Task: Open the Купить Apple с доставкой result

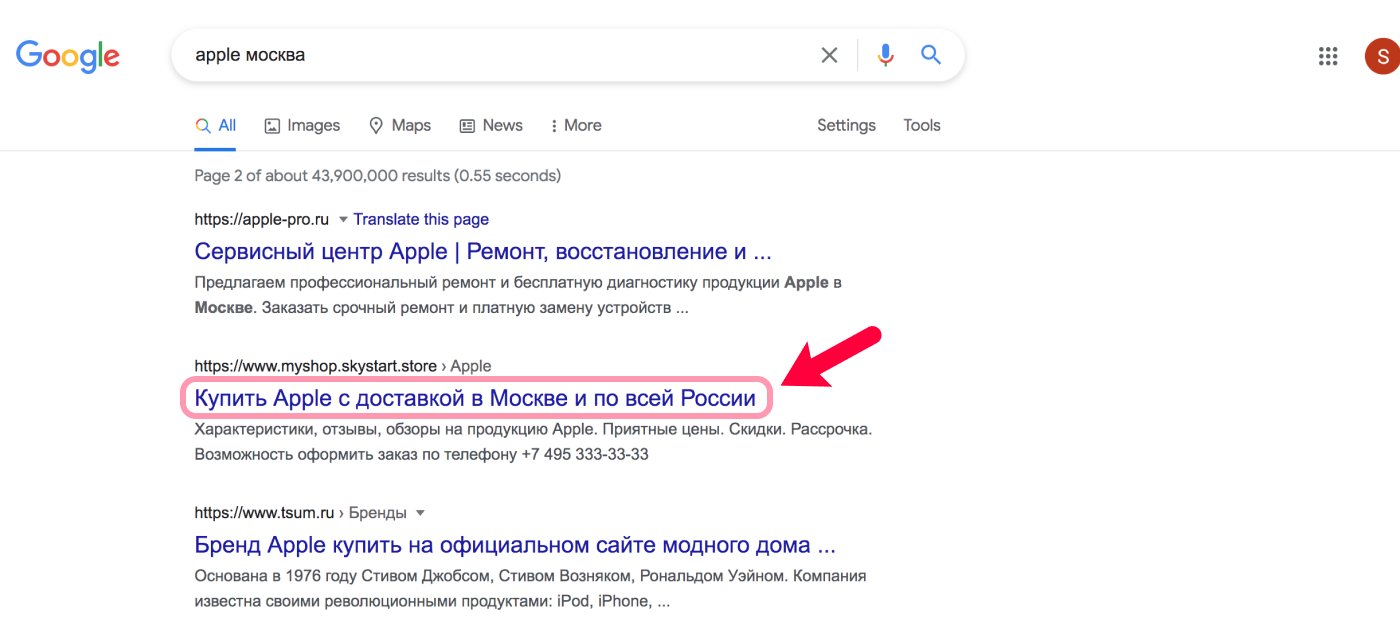Action: pos(475,398)
